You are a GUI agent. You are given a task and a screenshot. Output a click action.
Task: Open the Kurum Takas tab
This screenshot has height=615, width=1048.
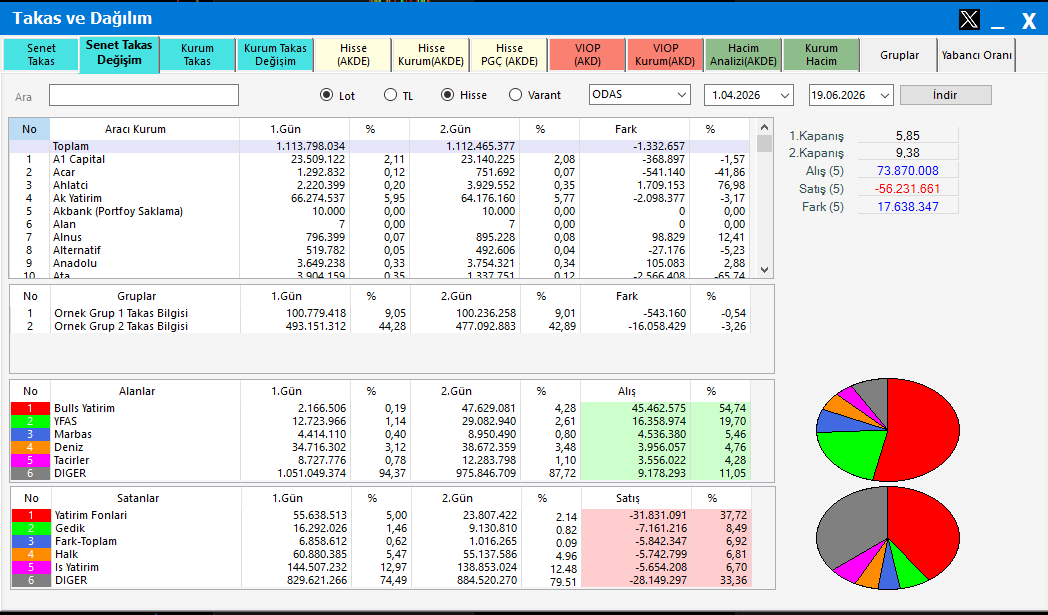tap(197, 54)
